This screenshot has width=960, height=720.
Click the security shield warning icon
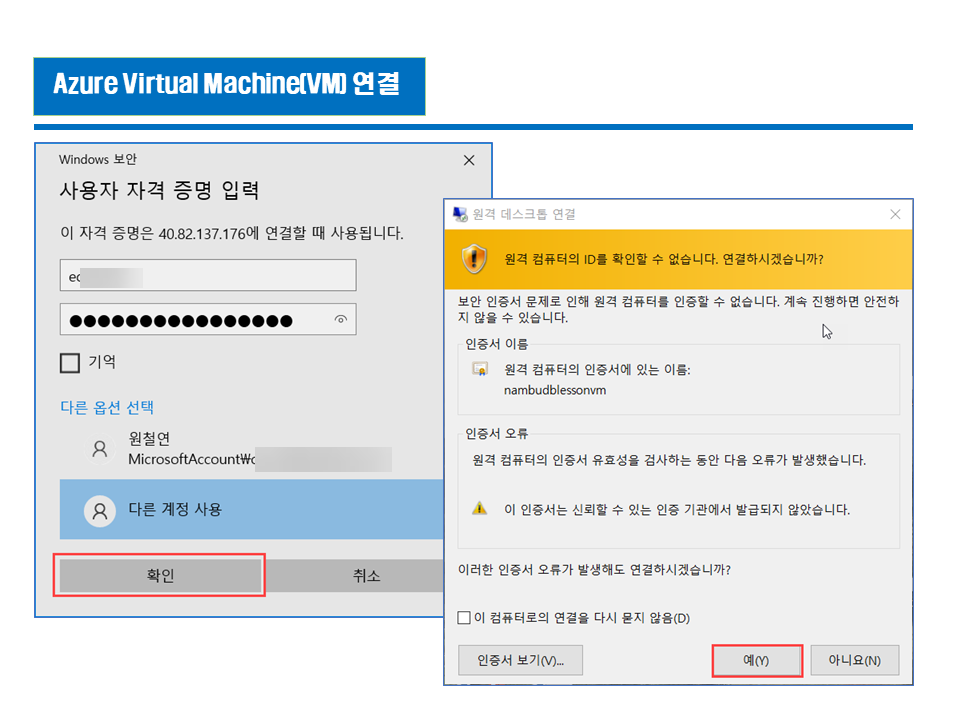[474, 259]
